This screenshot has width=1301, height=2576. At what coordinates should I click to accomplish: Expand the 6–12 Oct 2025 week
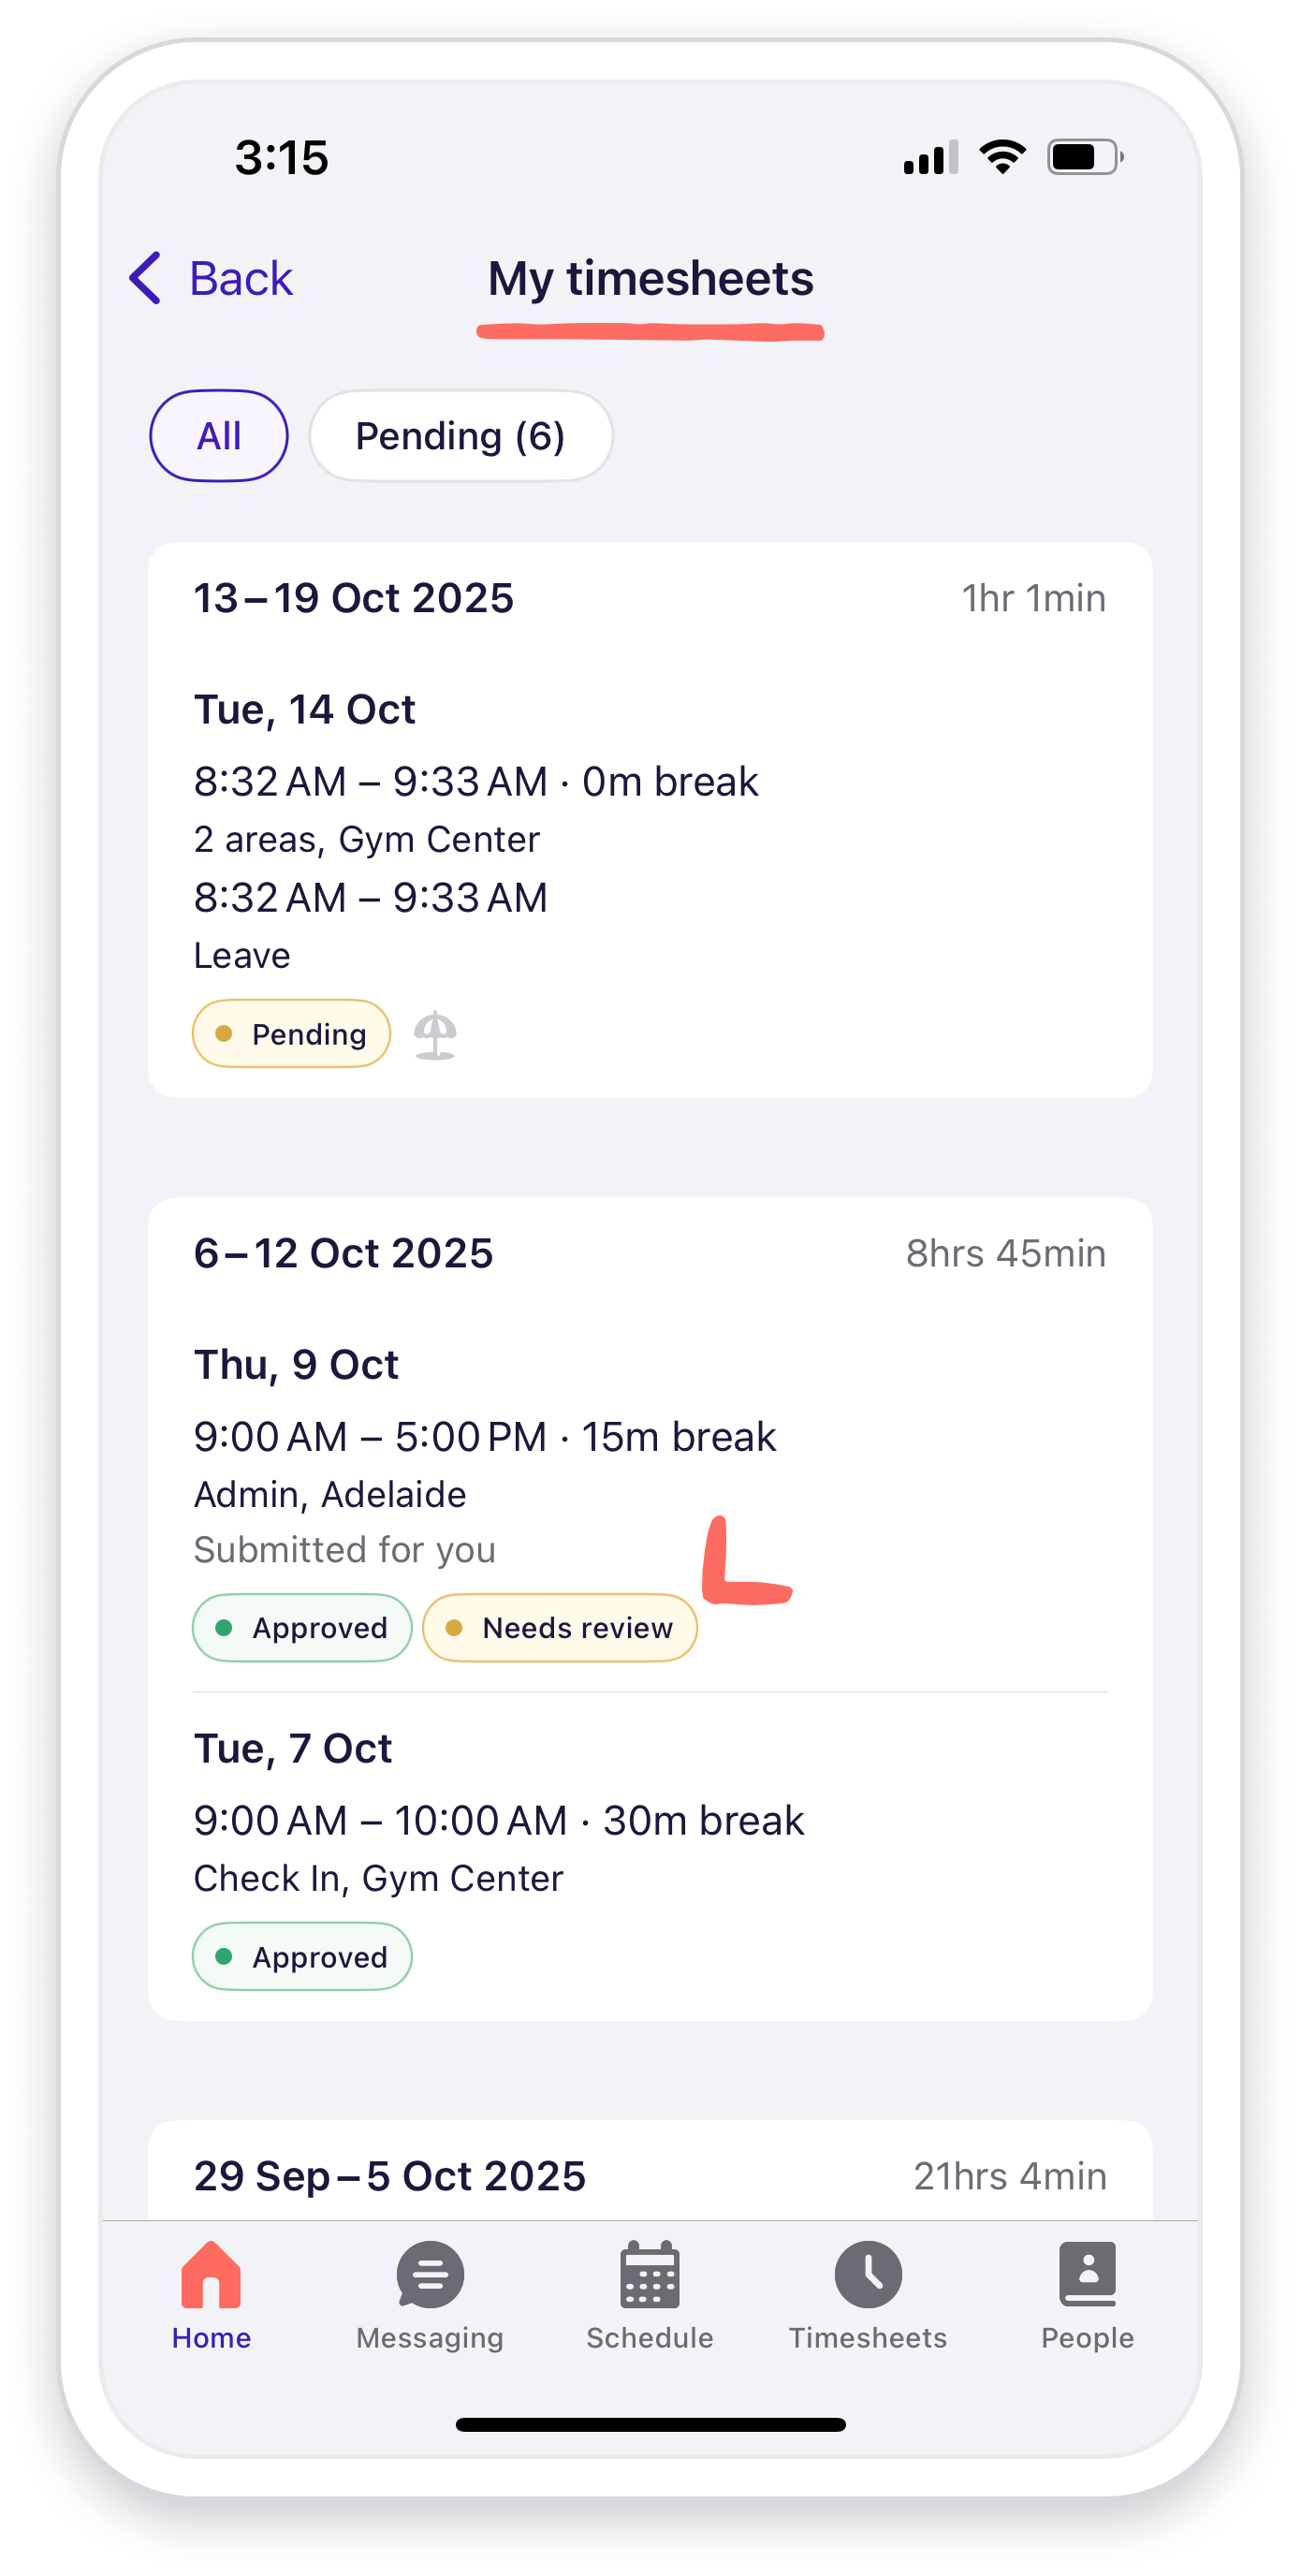(344, 1253)
